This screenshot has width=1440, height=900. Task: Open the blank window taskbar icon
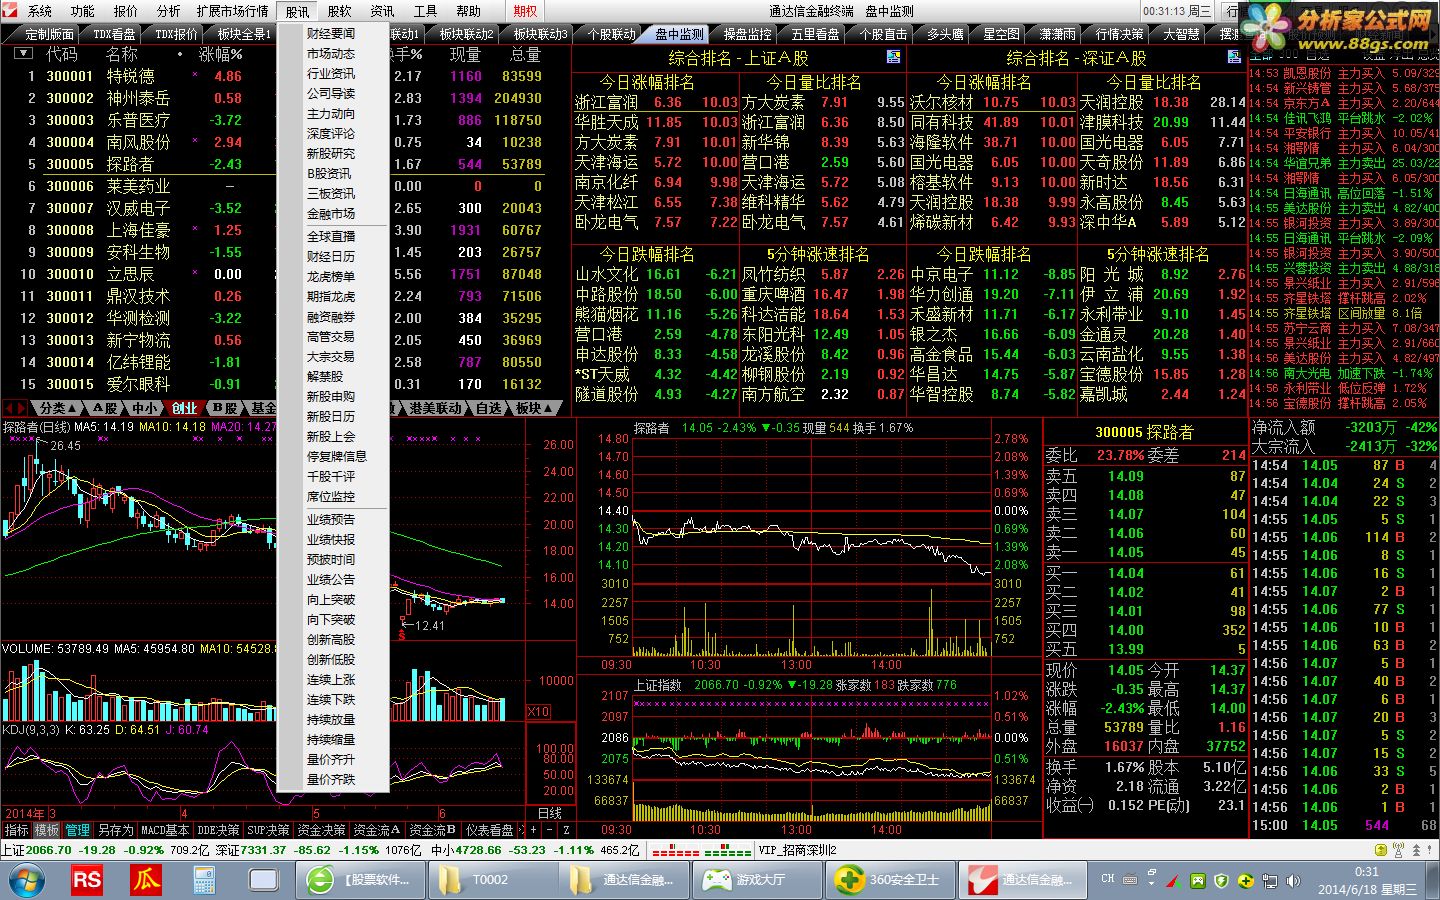click(264, 880)
